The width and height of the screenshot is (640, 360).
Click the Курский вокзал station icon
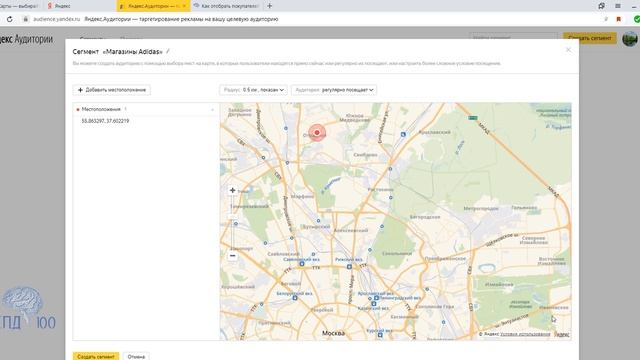pos(380,335)
